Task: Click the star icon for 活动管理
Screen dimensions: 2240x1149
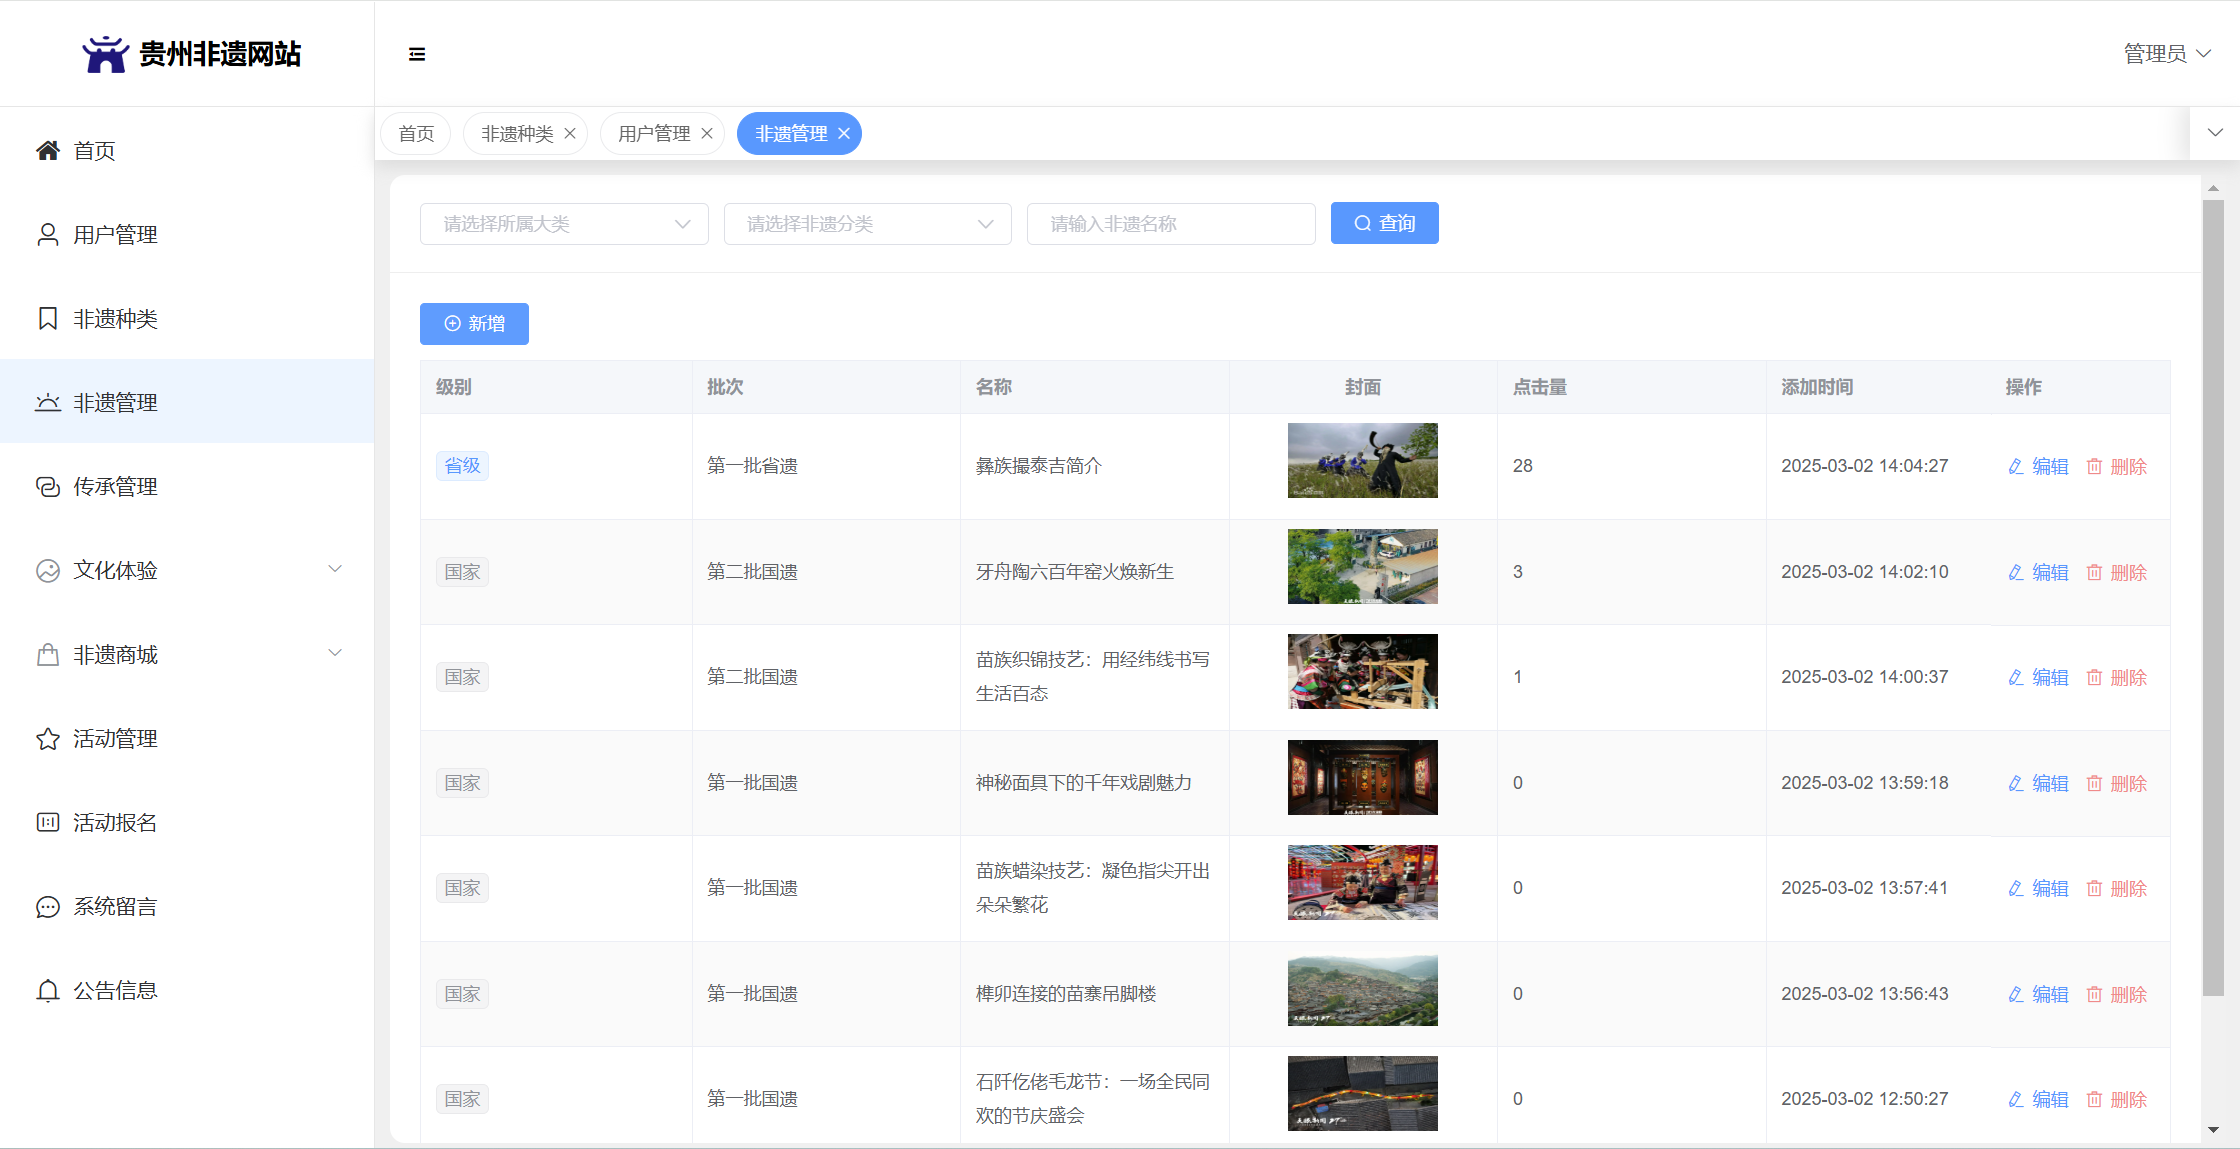Action: [x=47, y=739]
